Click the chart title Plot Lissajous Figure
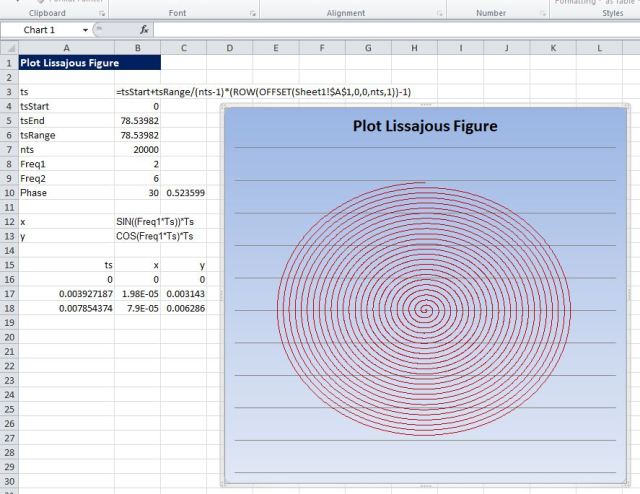Screen dimensions: 640x494 [425, 126]
